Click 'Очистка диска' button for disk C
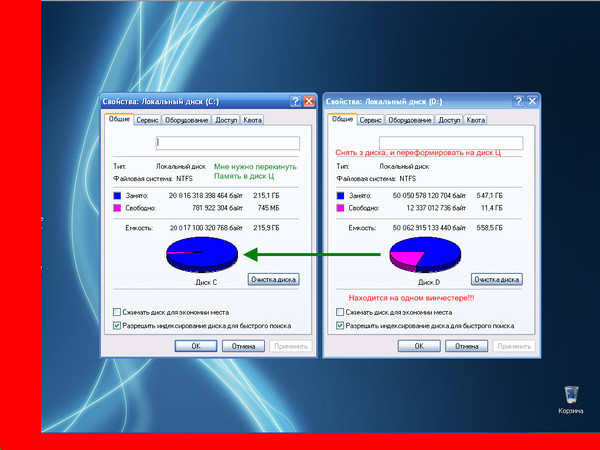This screenshot has width=600, height=450. [274, 279]
